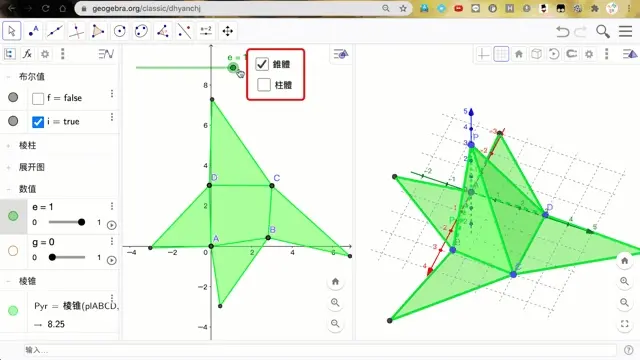Open 3D view more options dots
This screenshot has height=360, width=640.
pyautogui.click(x=607, y=54)
